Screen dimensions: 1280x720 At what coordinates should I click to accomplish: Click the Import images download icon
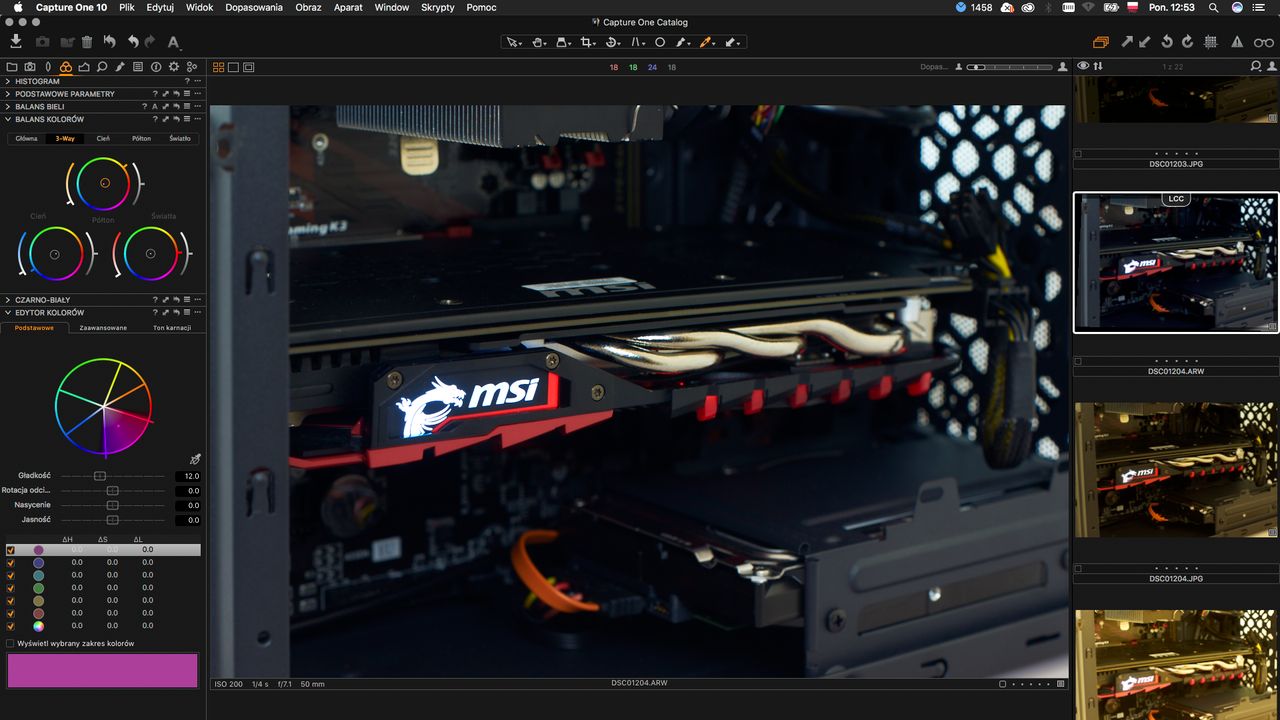pos(16,42)
